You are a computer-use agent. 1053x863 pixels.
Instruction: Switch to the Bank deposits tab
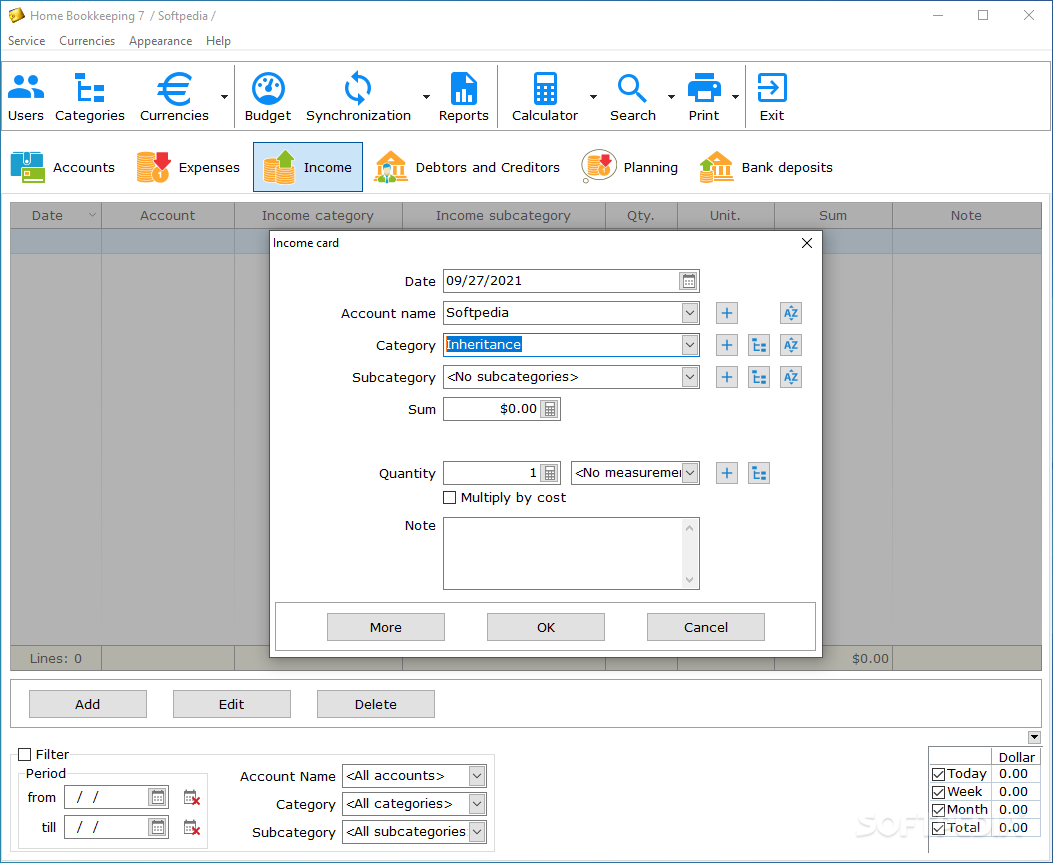click(x=766, y=167)
